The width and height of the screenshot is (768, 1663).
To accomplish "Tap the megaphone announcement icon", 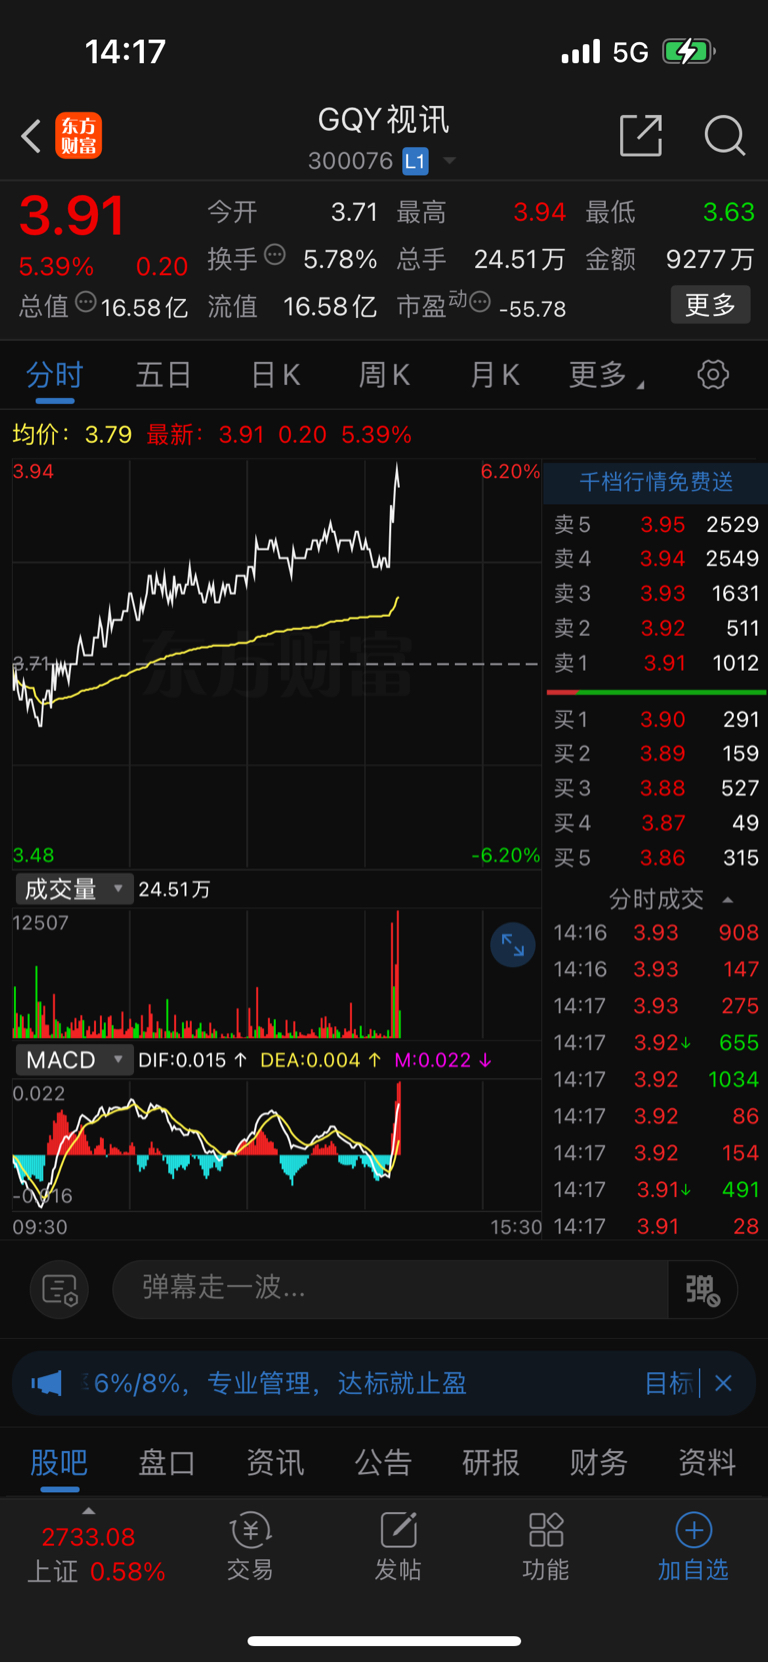I will (x=46, y=1383).
